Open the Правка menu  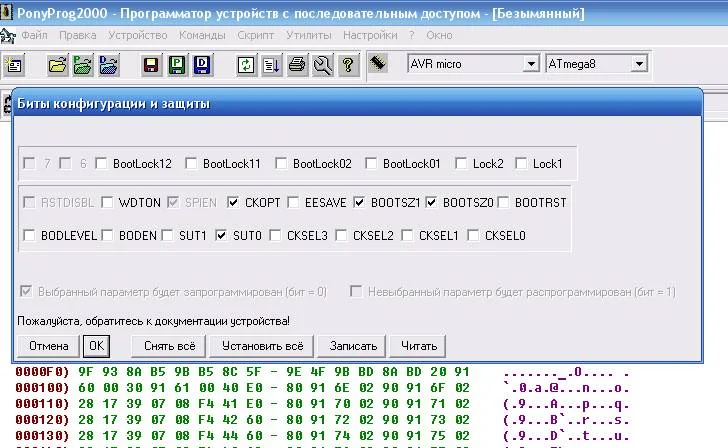pyautogui.click(x=78, y=35)
